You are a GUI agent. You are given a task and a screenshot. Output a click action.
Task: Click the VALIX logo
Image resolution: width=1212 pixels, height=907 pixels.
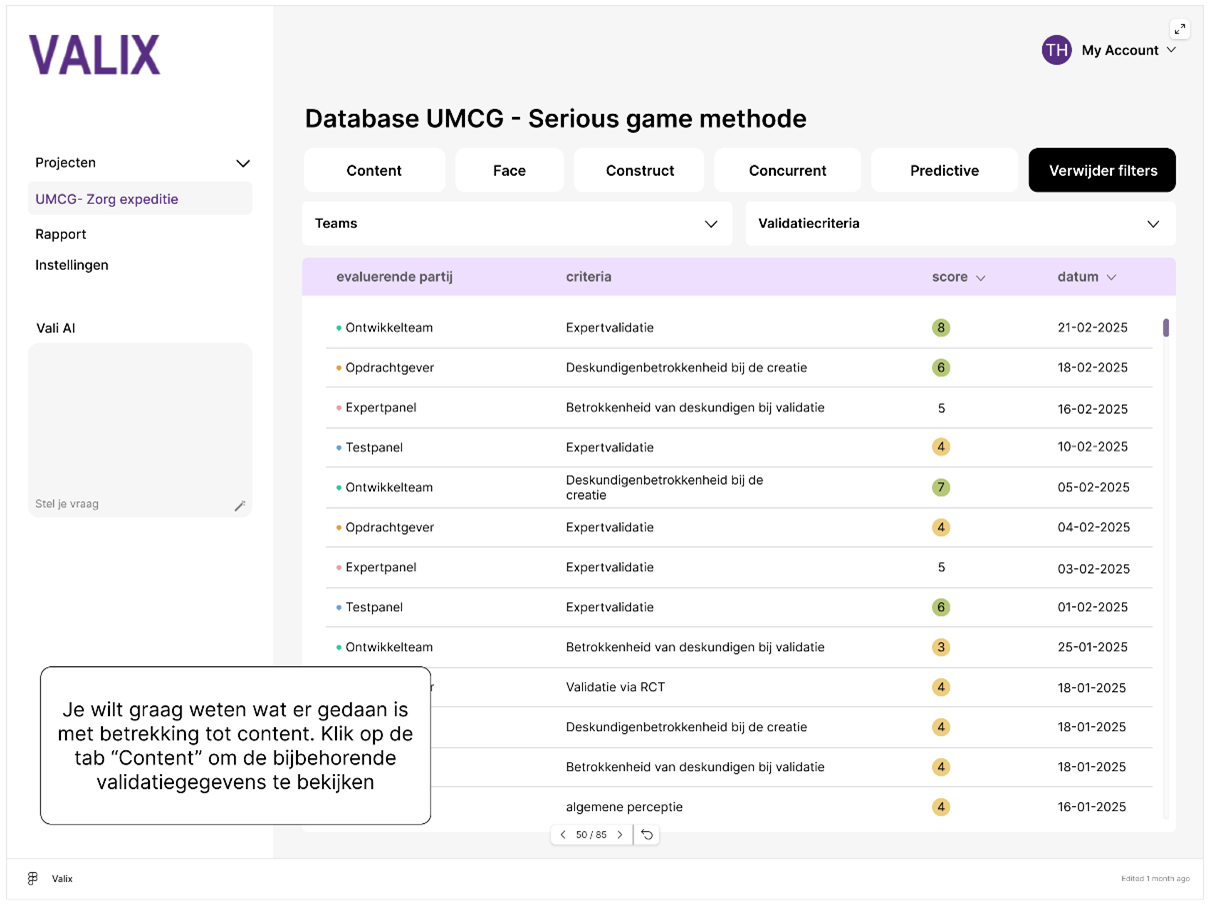(x=94, y=55)
